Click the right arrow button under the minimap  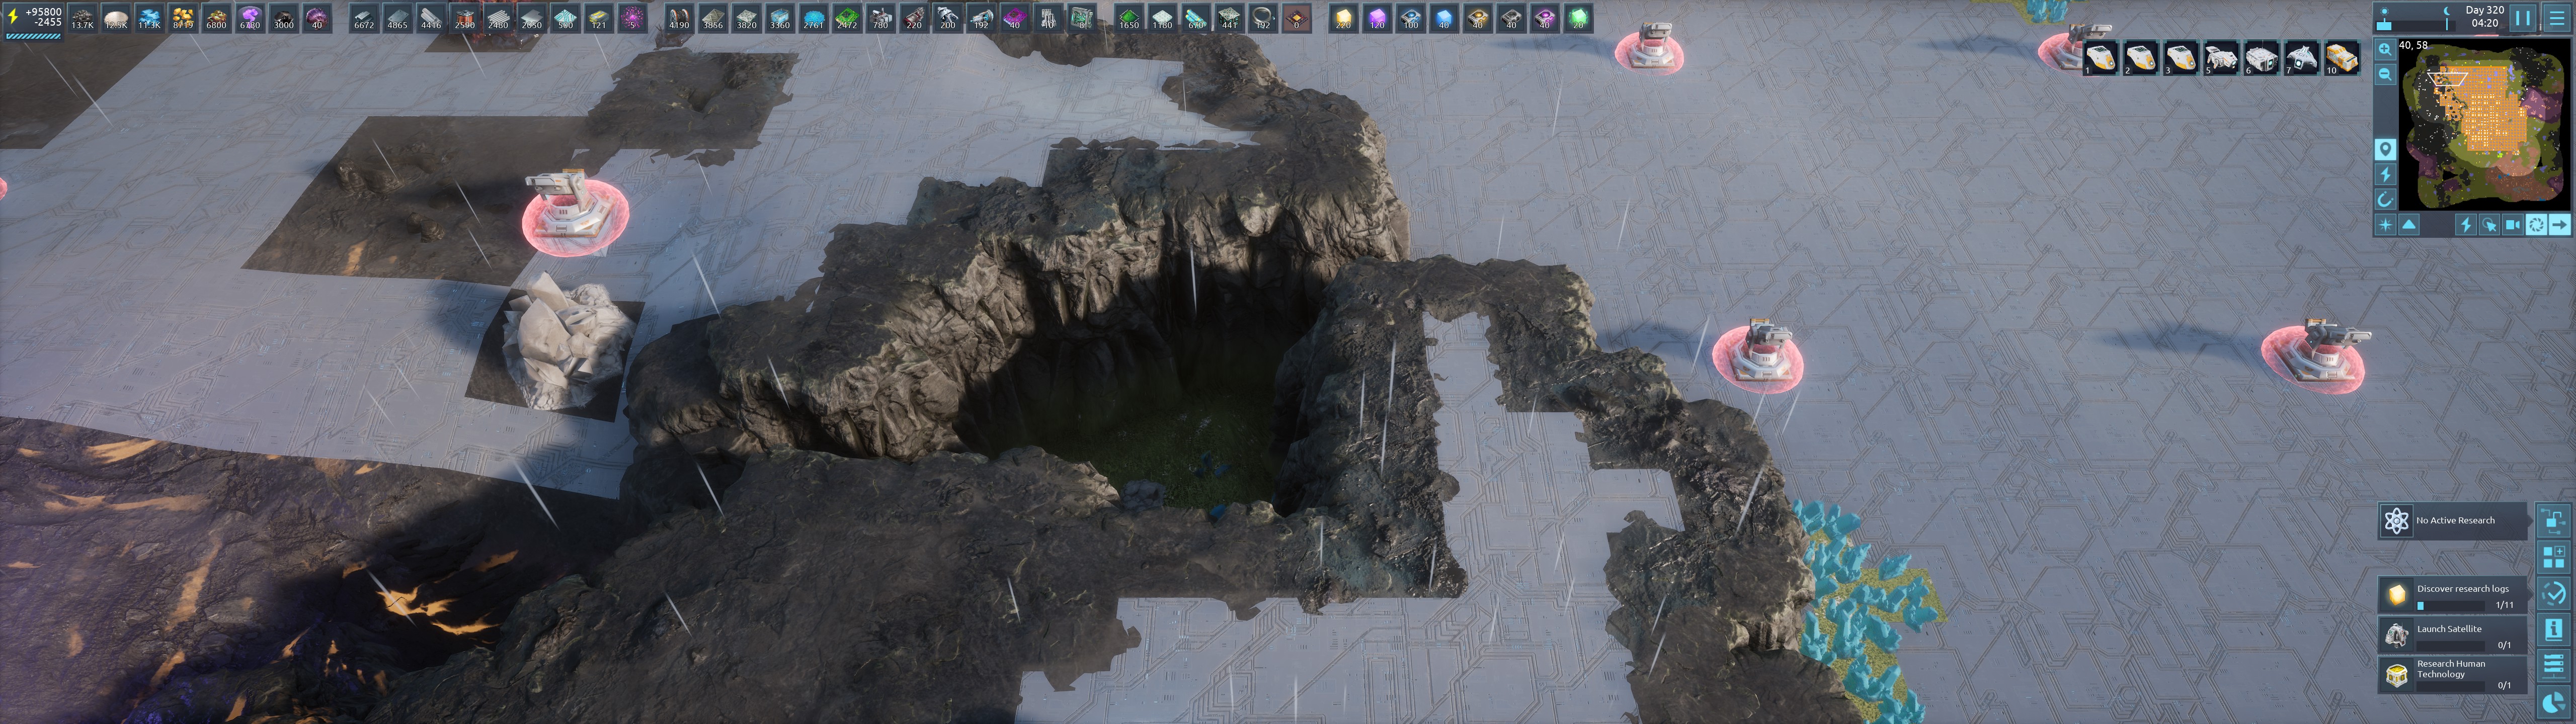click(x=2559, y=225)
